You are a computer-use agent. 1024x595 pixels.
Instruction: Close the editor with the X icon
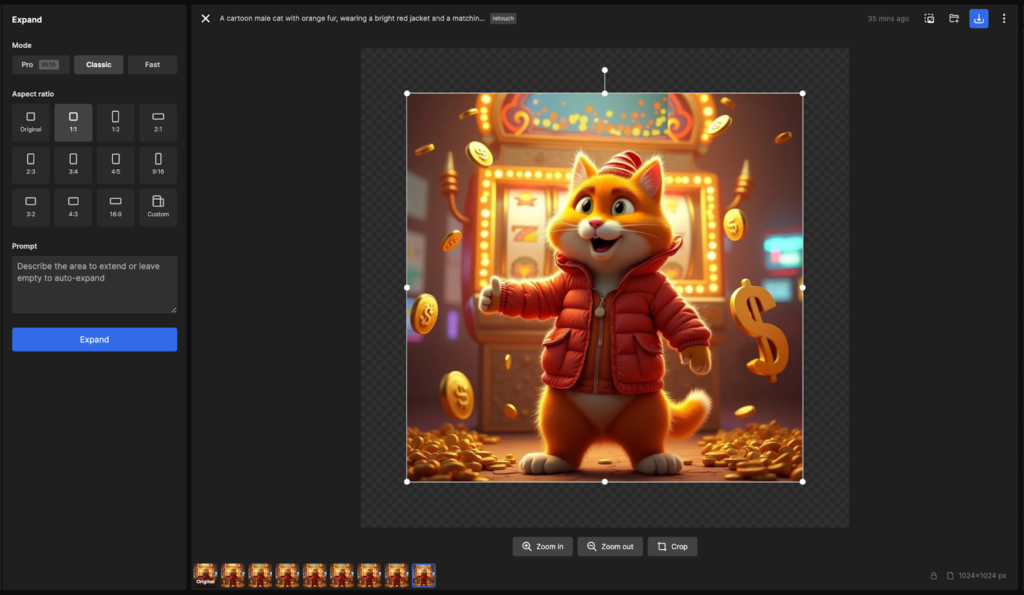pos(205,18)
